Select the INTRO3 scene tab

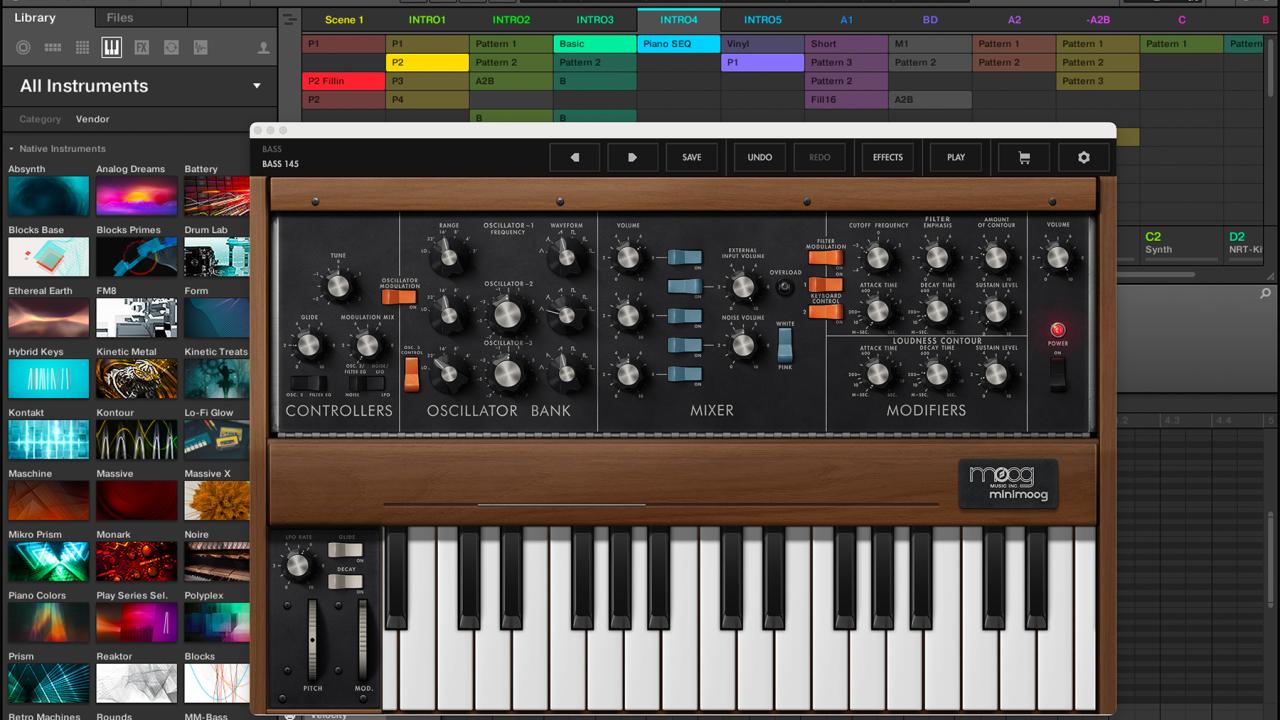tap(594, 19)
